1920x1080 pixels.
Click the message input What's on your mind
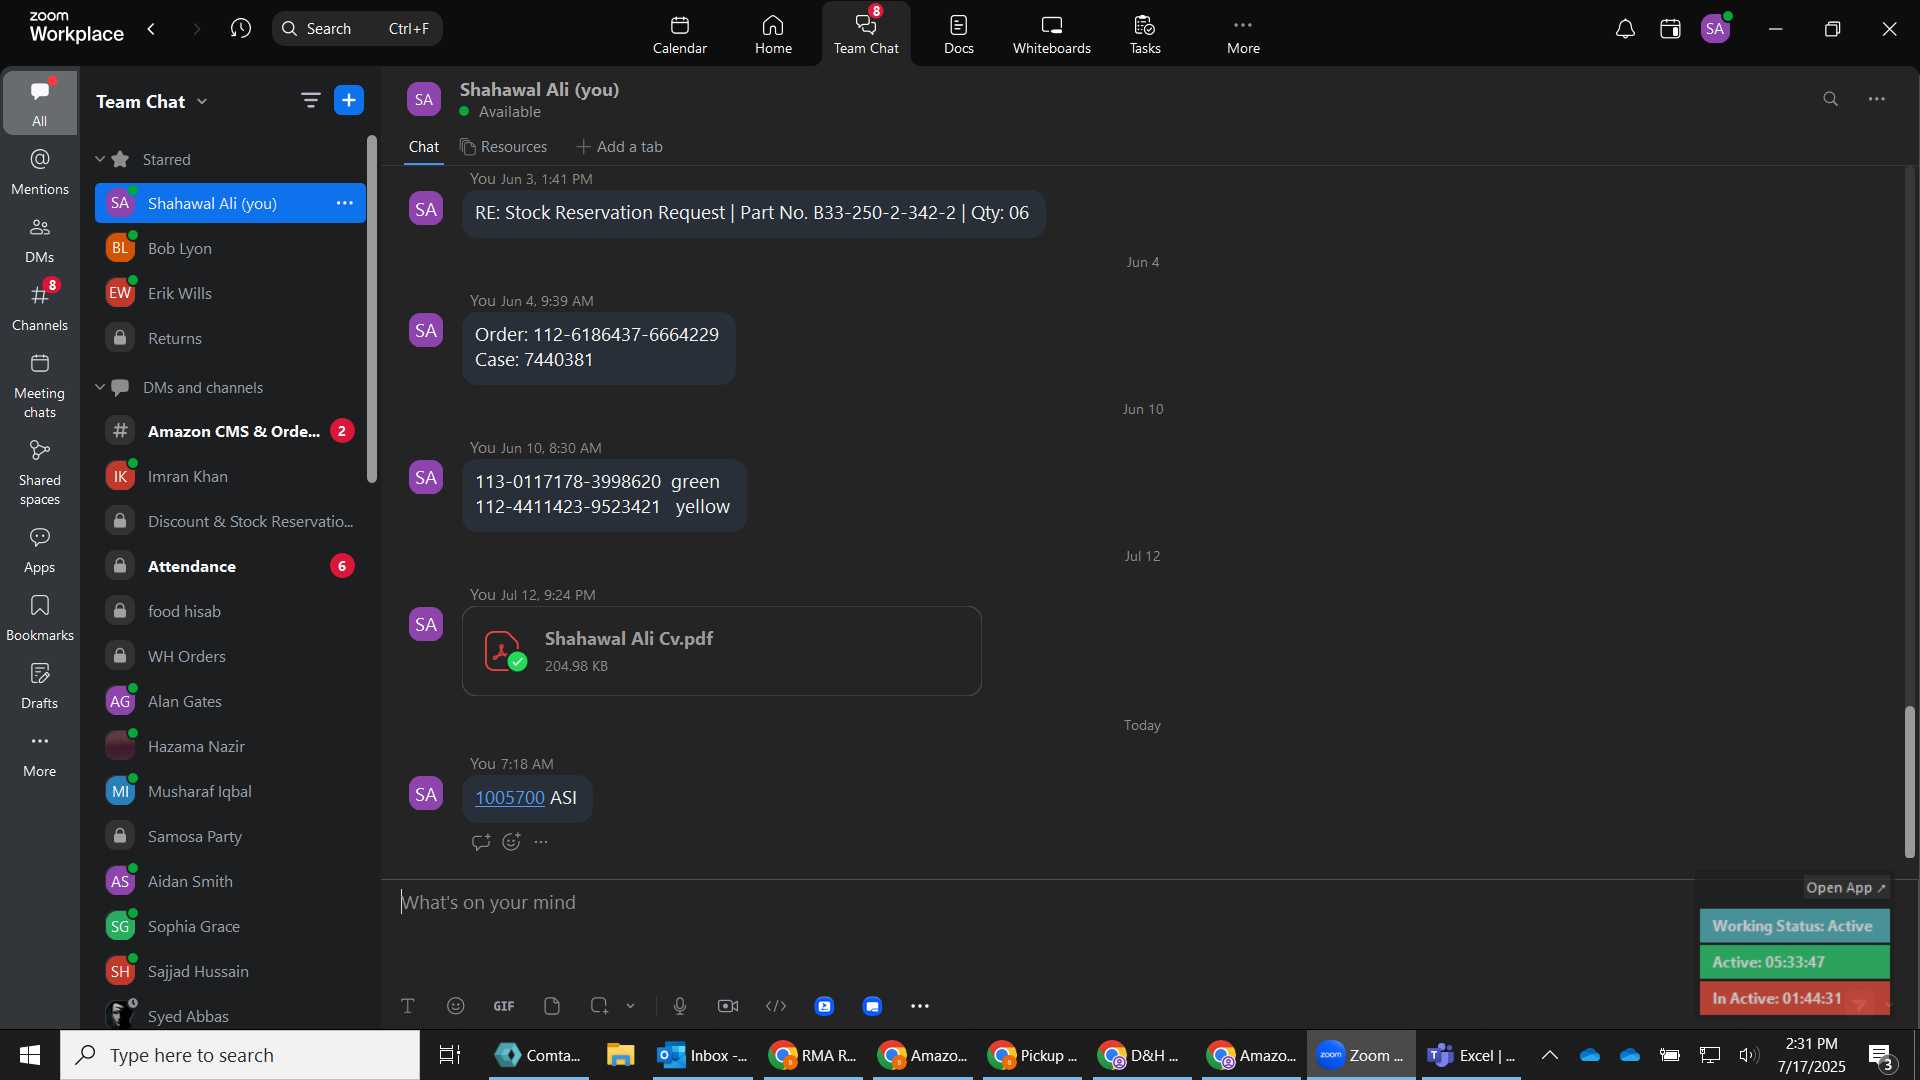tap(1040, 903)
